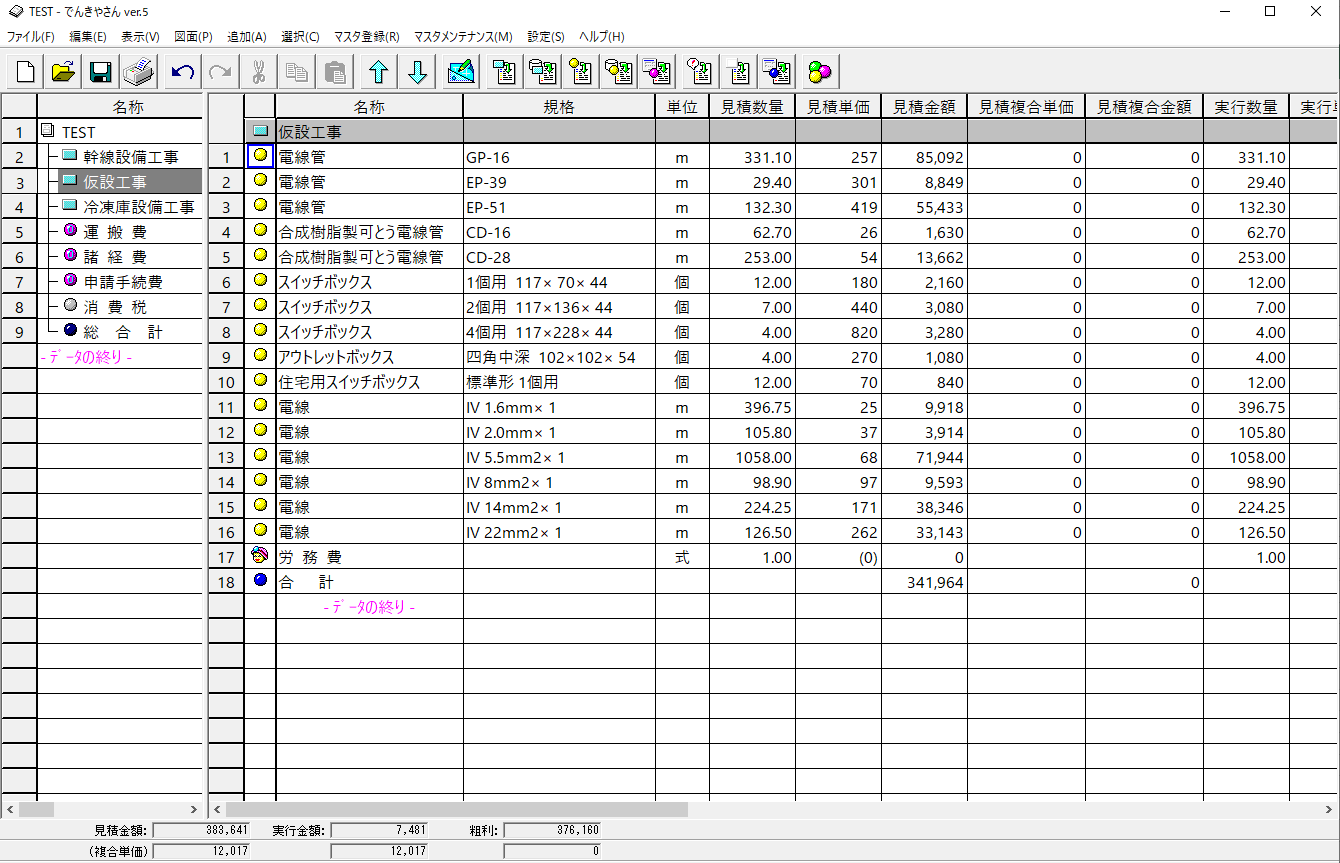Click the Print toolbar icon

(138, 71)
